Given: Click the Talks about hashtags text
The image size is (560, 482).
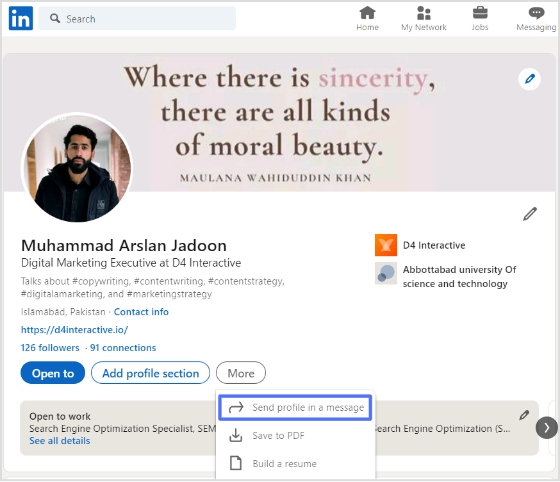Looking at the screenshot, I should coord(153,287).
